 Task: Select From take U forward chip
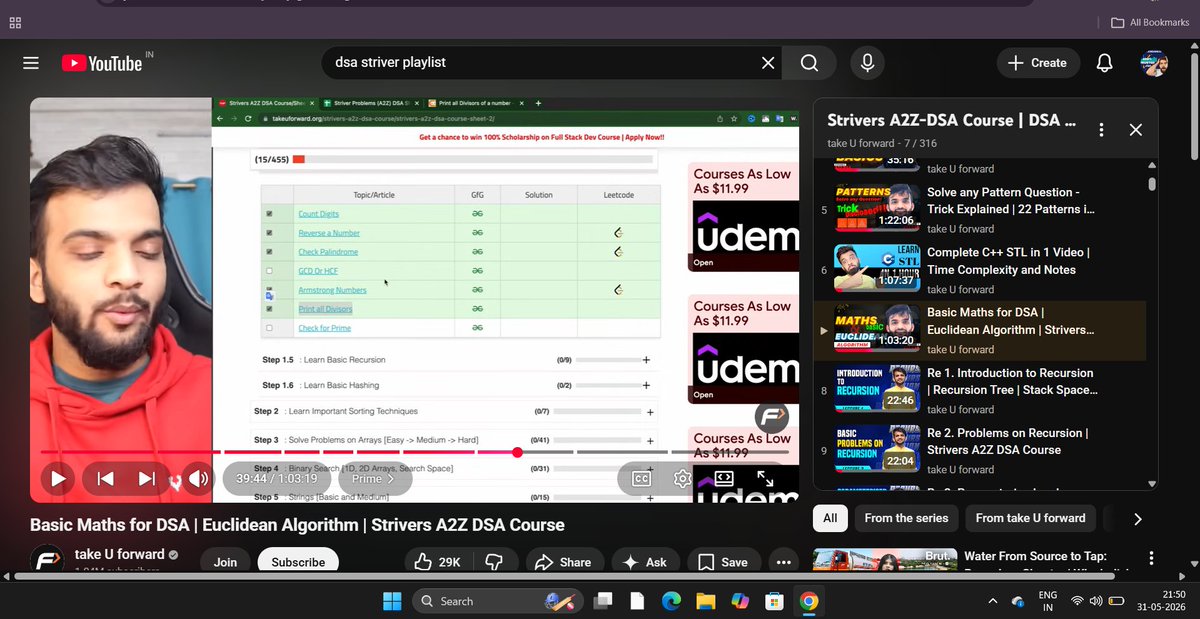click(x=1030, y=518)
